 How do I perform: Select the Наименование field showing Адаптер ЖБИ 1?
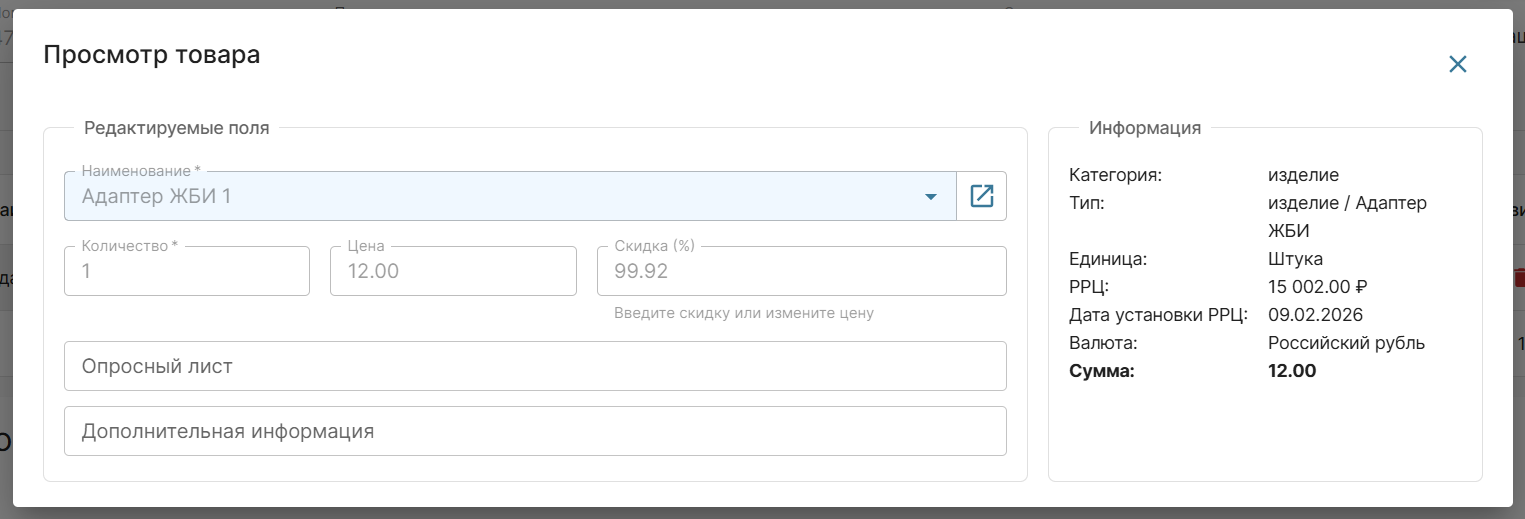[480, 197]
